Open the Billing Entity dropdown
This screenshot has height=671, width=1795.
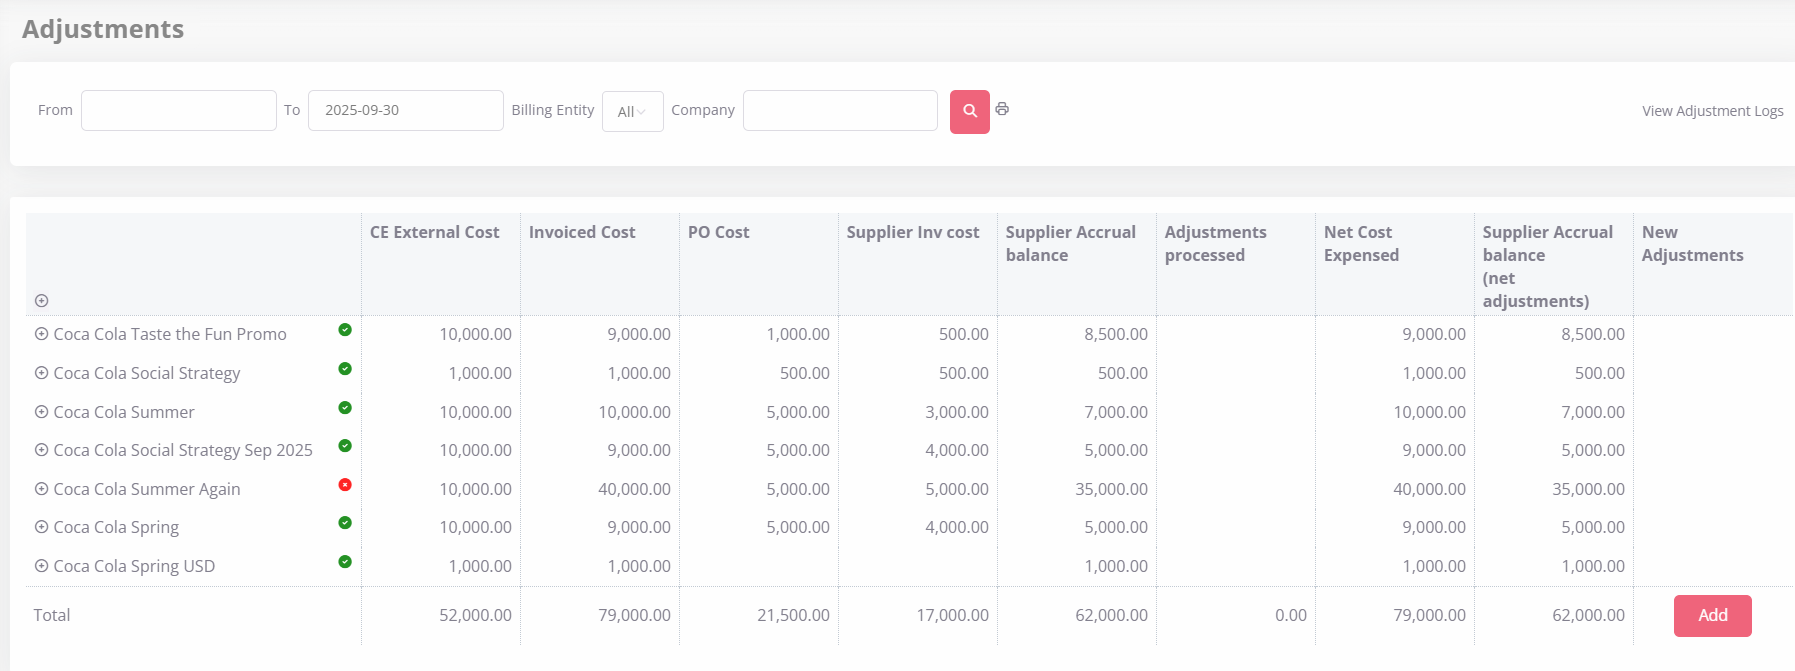[632, 111]
